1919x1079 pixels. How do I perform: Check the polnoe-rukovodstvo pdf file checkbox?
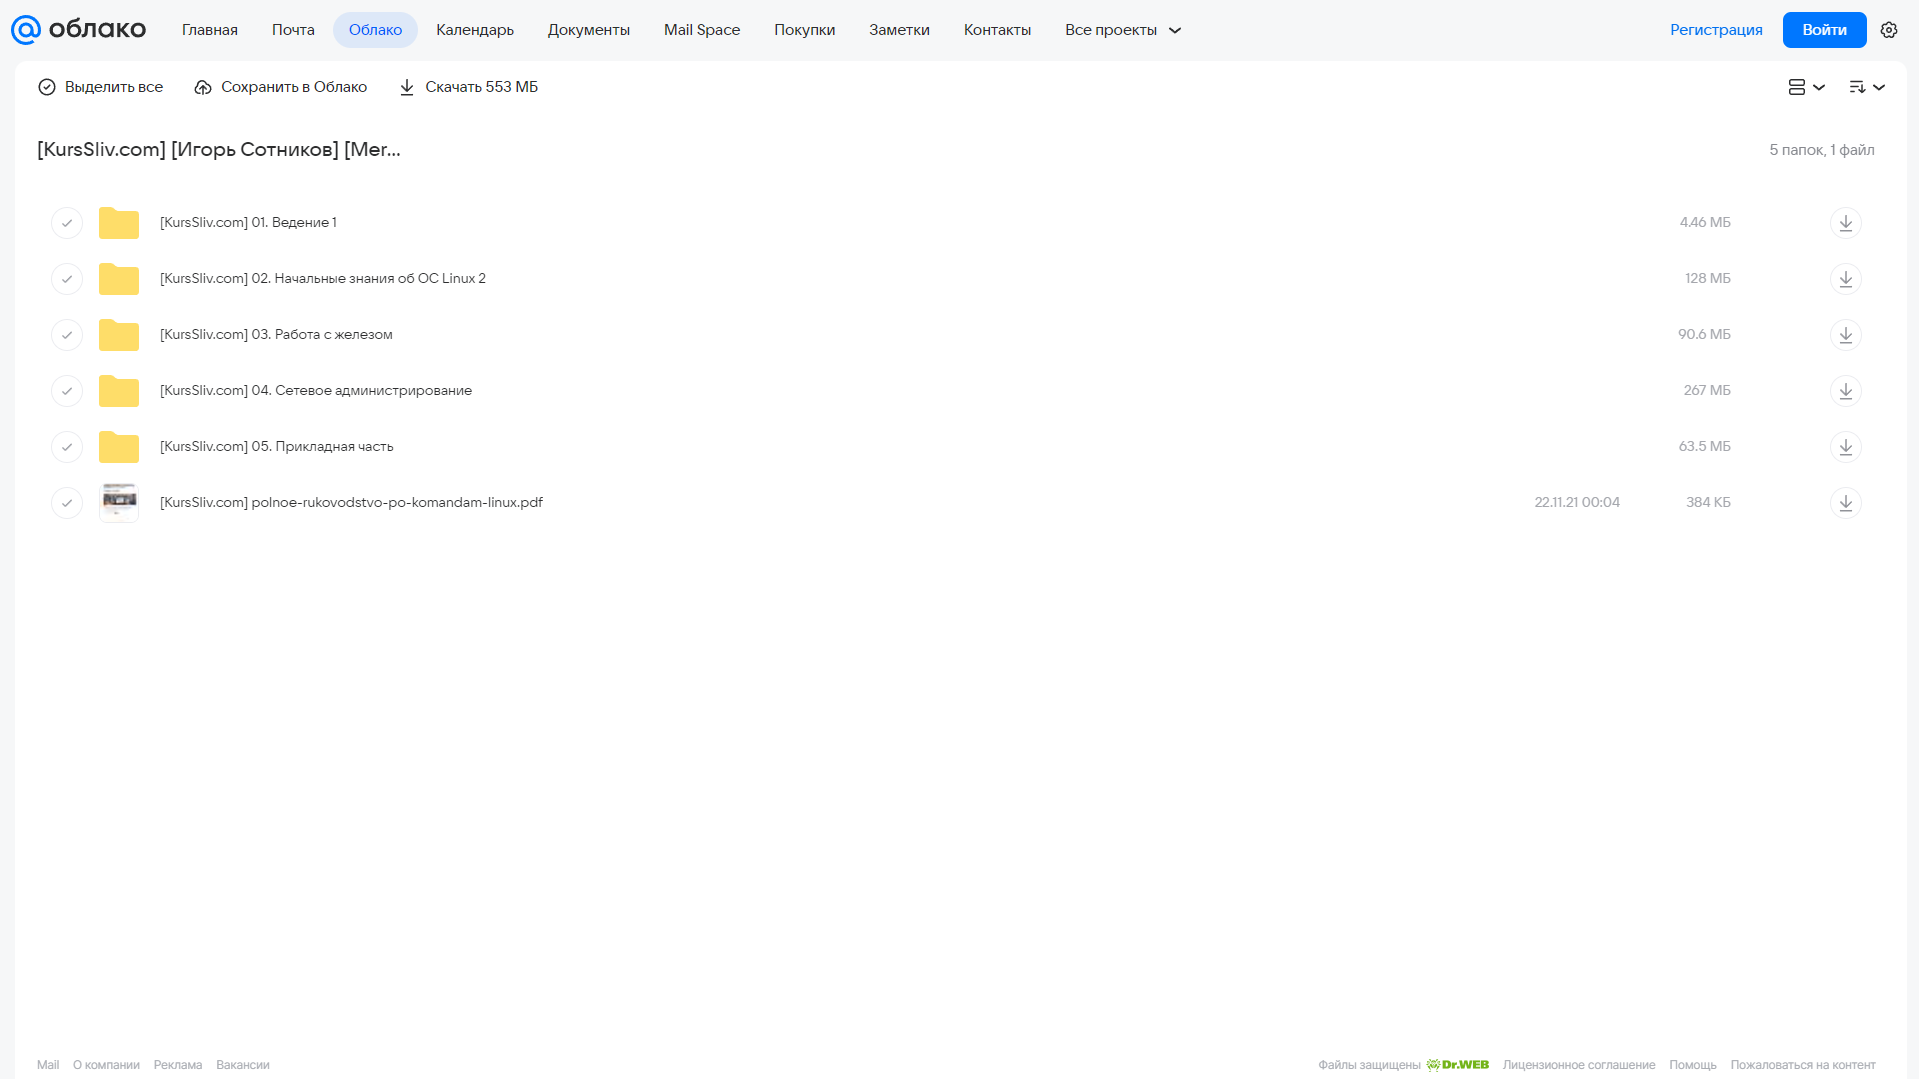click(67, 503)
